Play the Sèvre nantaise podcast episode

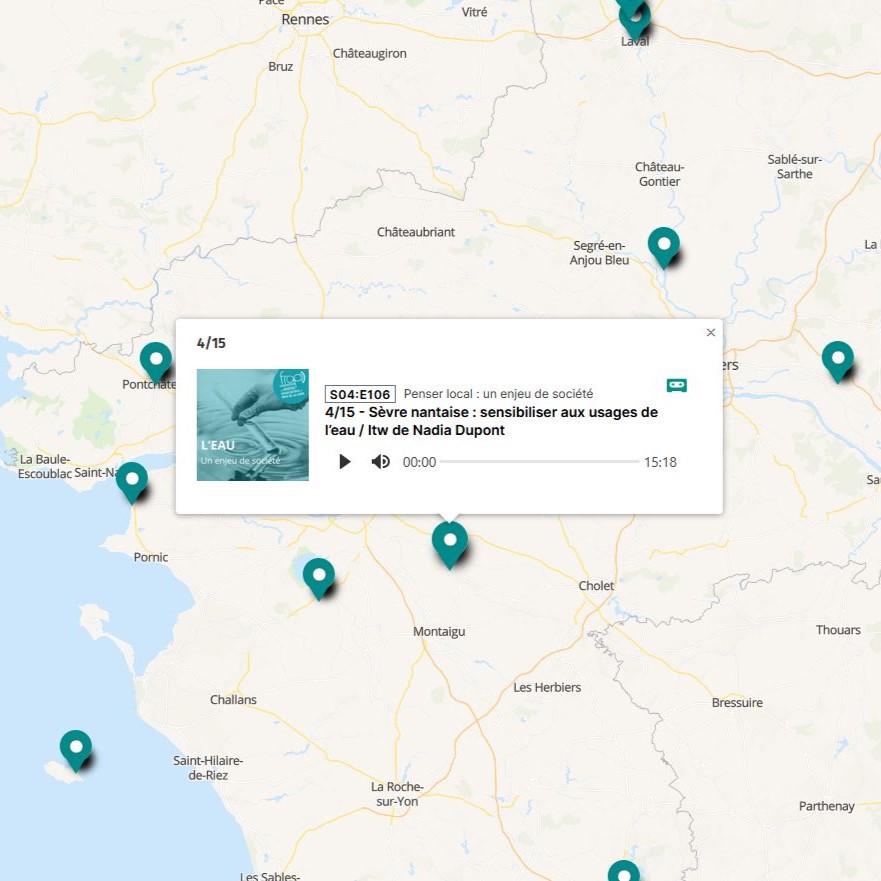pos(345,462)
